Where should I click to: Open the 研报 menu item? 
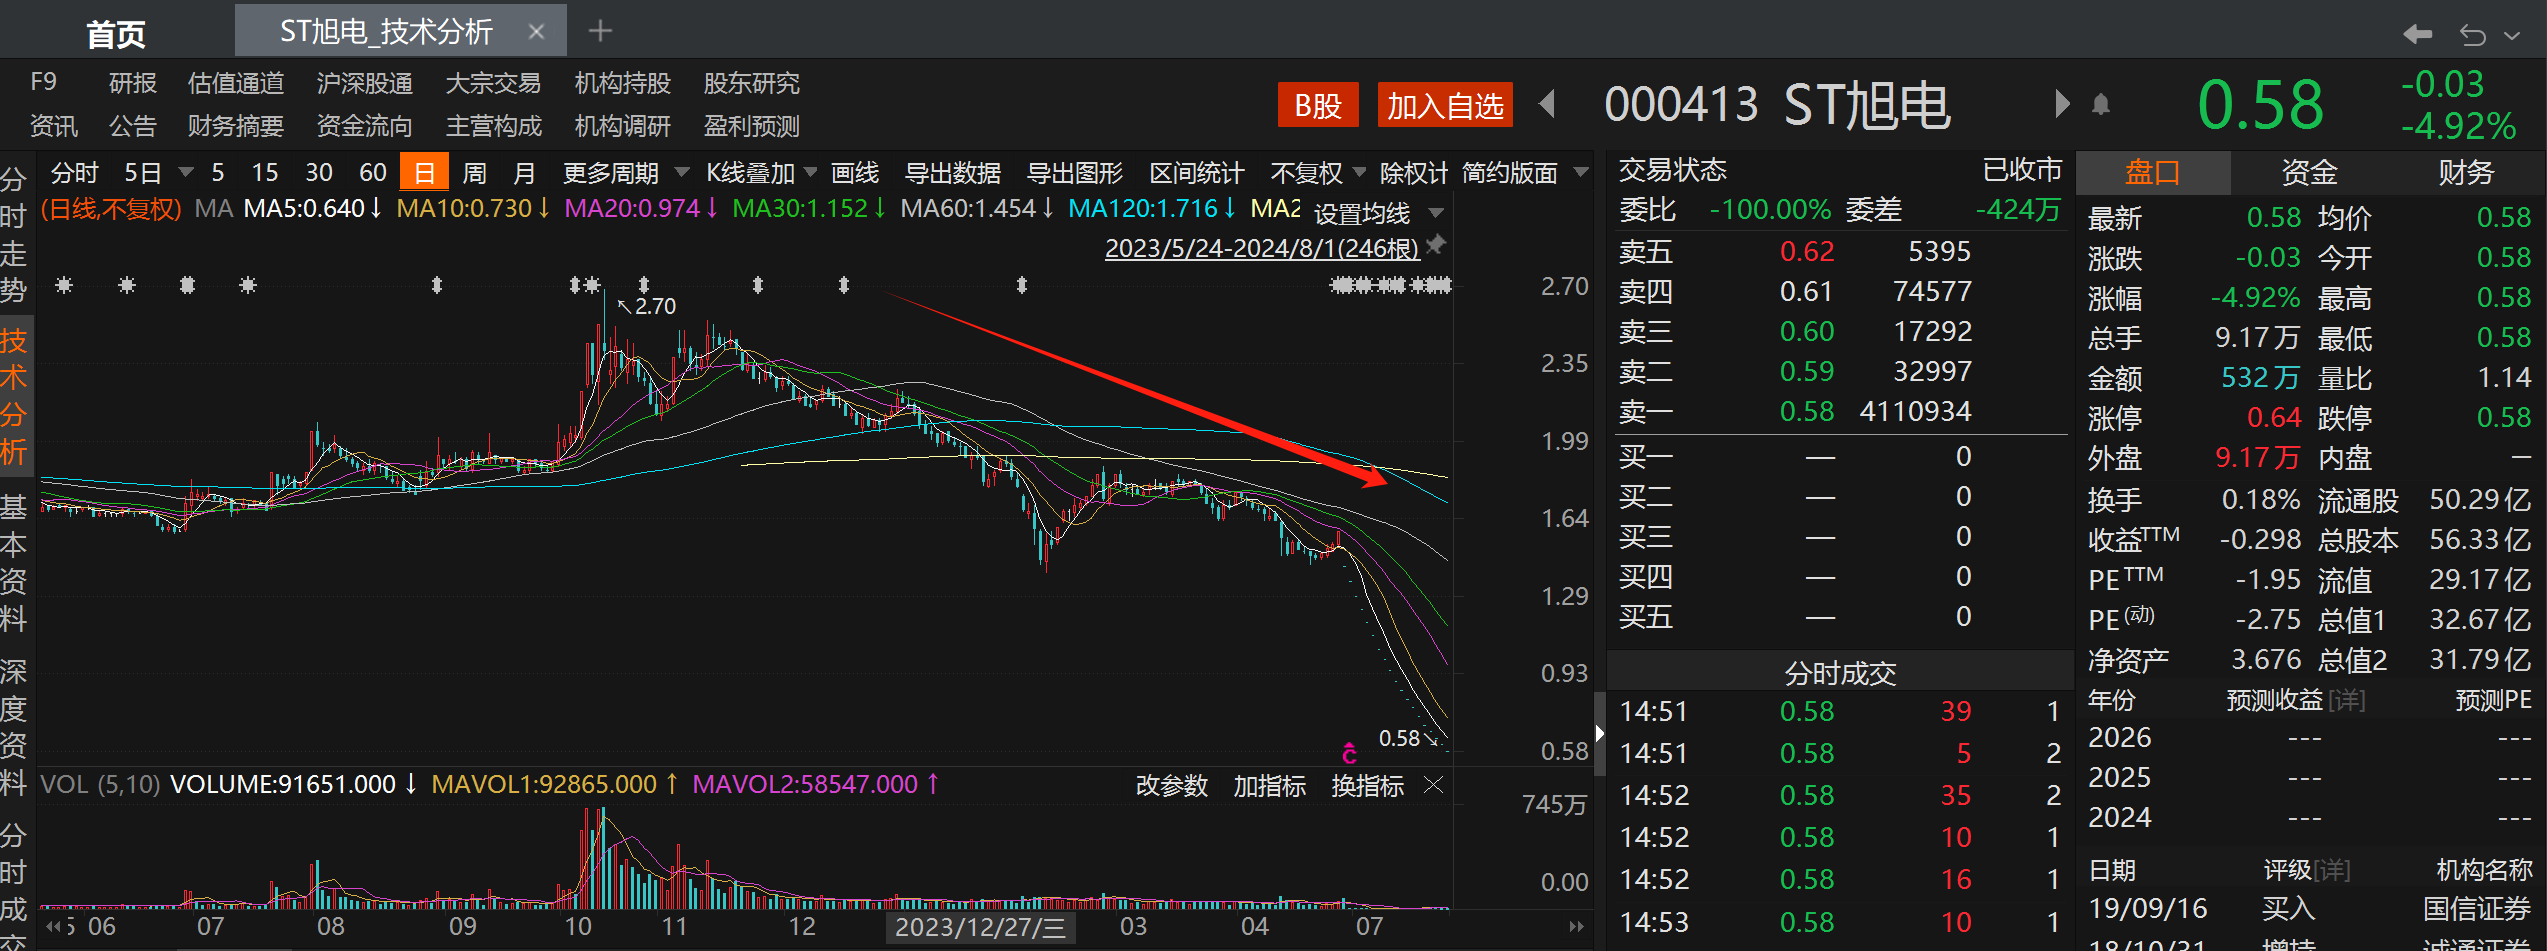(x=133, y=83)
